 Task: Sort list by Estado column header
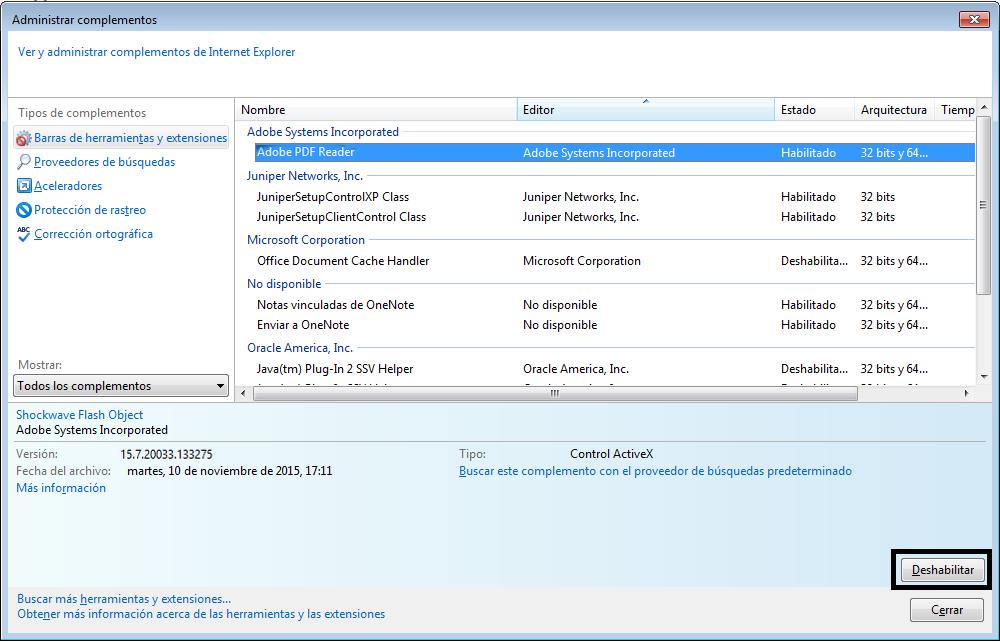814,110
